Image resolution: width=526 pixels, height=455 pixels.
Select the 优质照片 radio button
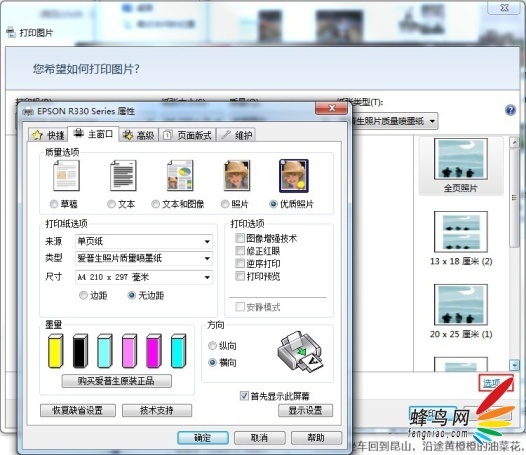tap(273, 204)
